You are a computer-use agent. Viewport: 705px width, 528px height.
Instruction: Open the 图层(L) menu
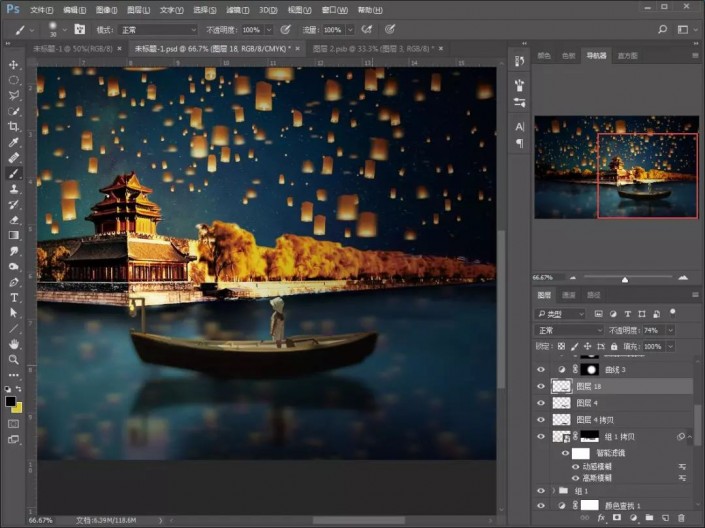(138, 10)
